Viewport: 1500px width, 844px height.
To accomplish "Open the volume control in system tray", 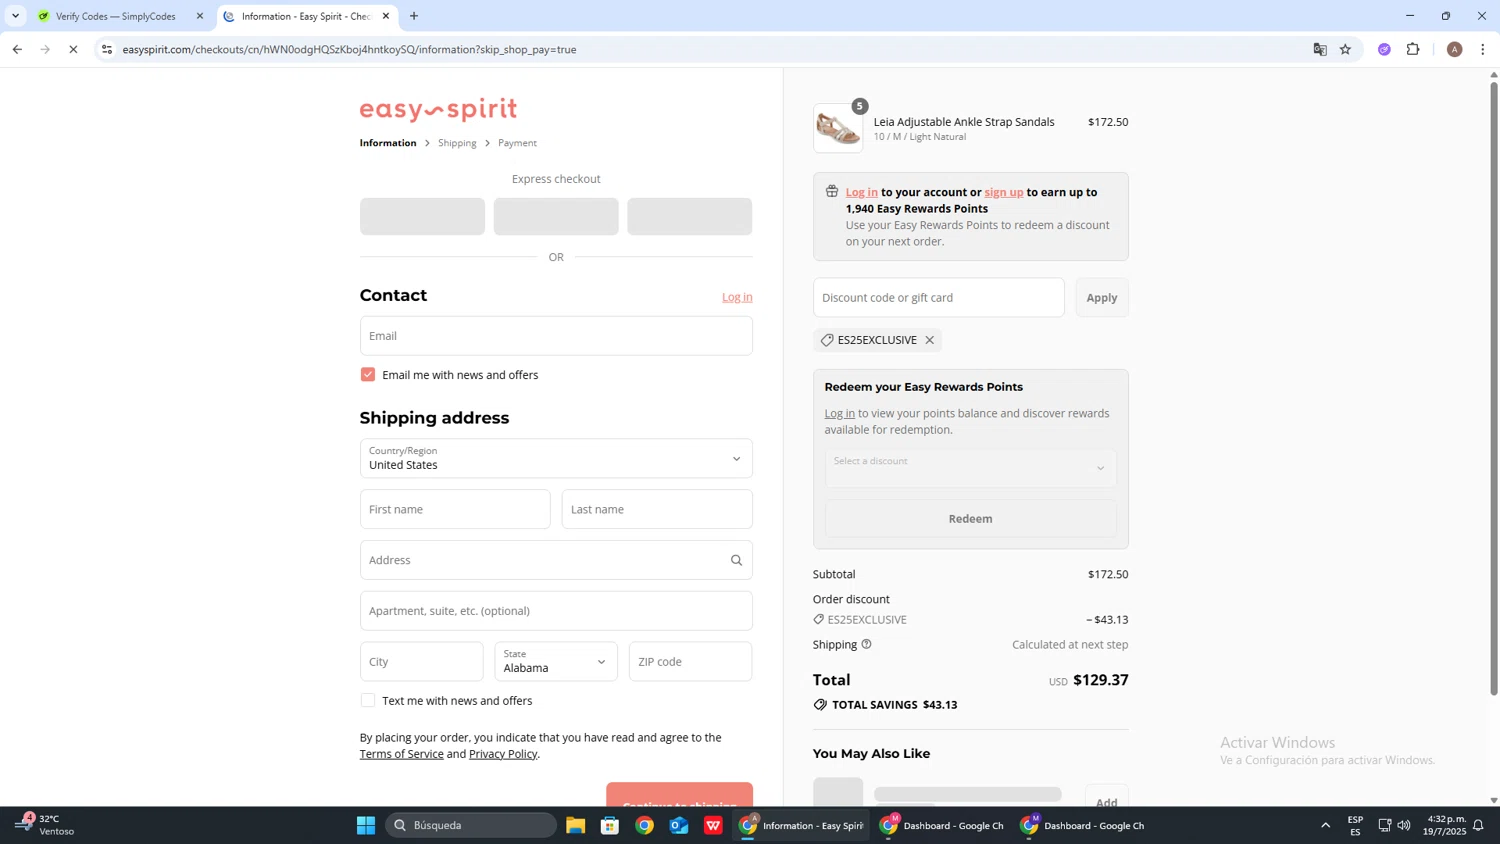I will [x=1404, y=825].
